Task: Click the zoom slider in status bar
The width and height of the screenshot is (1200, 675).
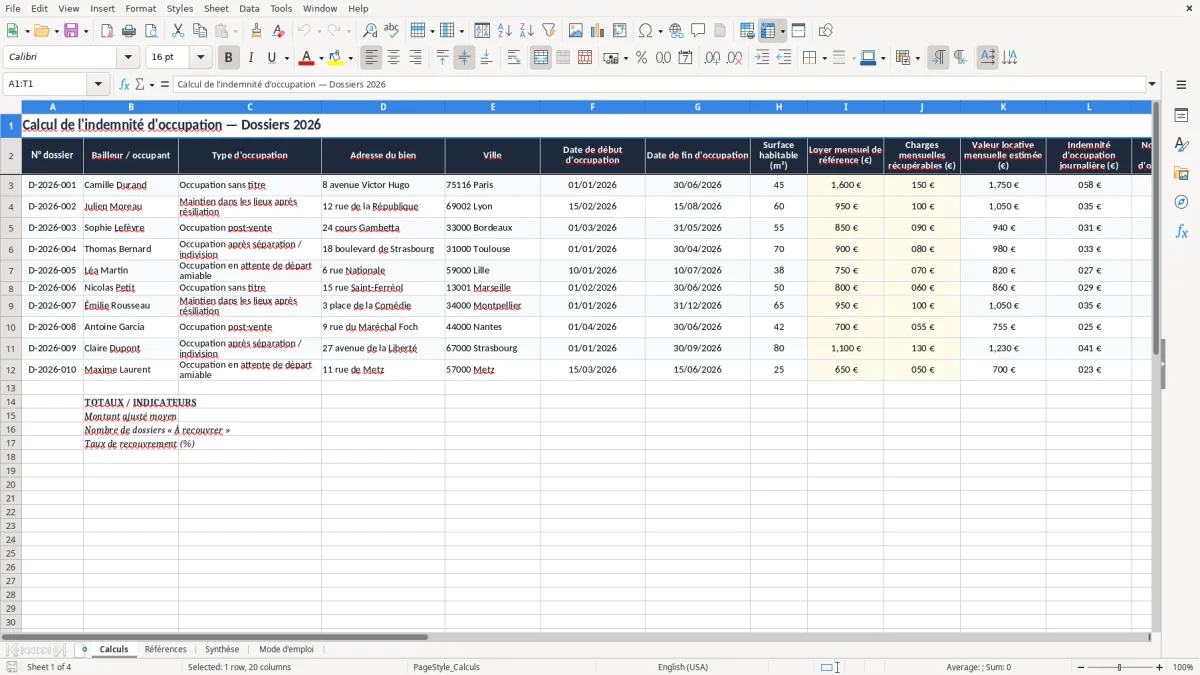Action: 1119,667
